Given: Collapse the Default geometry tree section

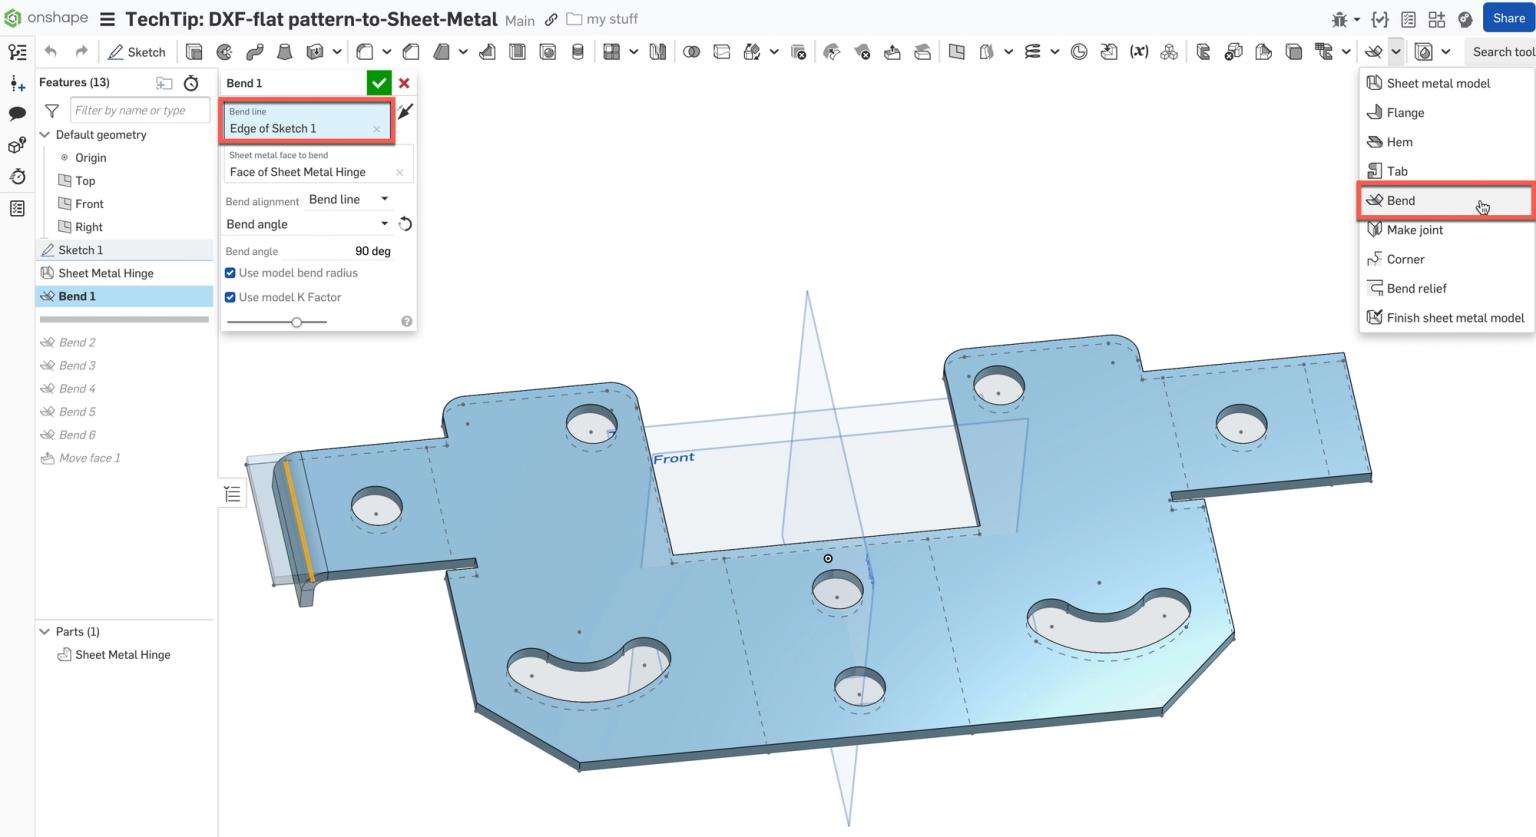Looking at the screenshot, I should (x=43, y=134).
